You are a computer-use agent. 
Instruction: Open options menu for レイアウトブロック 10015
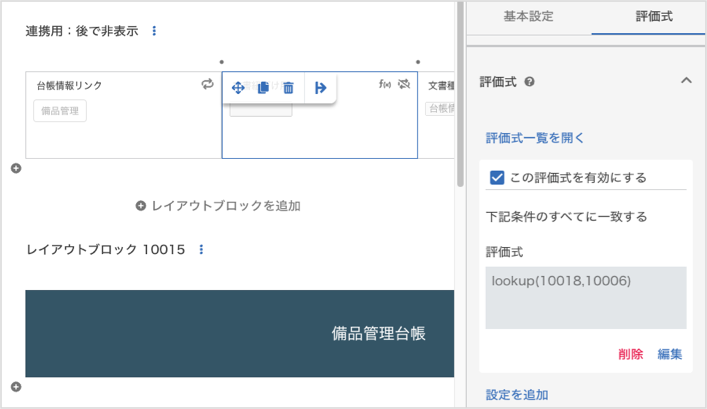tap(201, 249)
